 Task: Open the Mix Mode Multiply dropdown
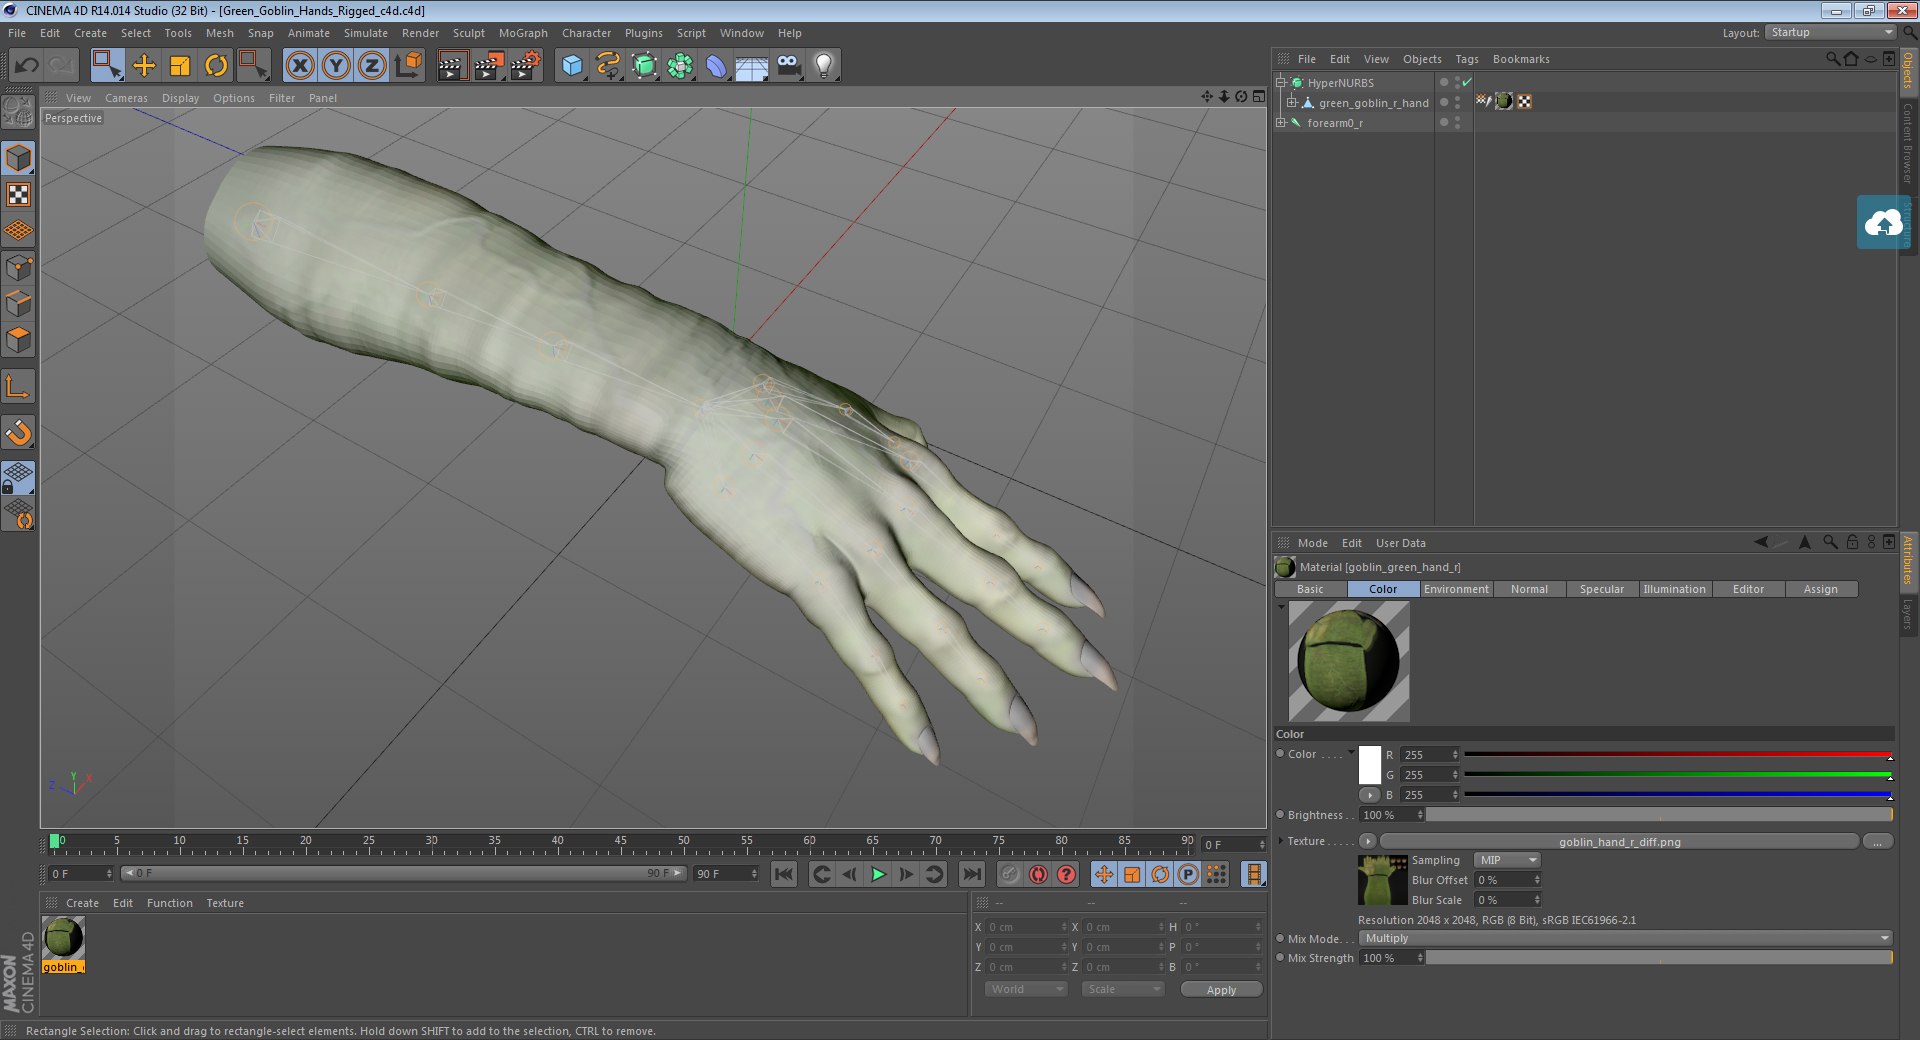point(1625,938)
